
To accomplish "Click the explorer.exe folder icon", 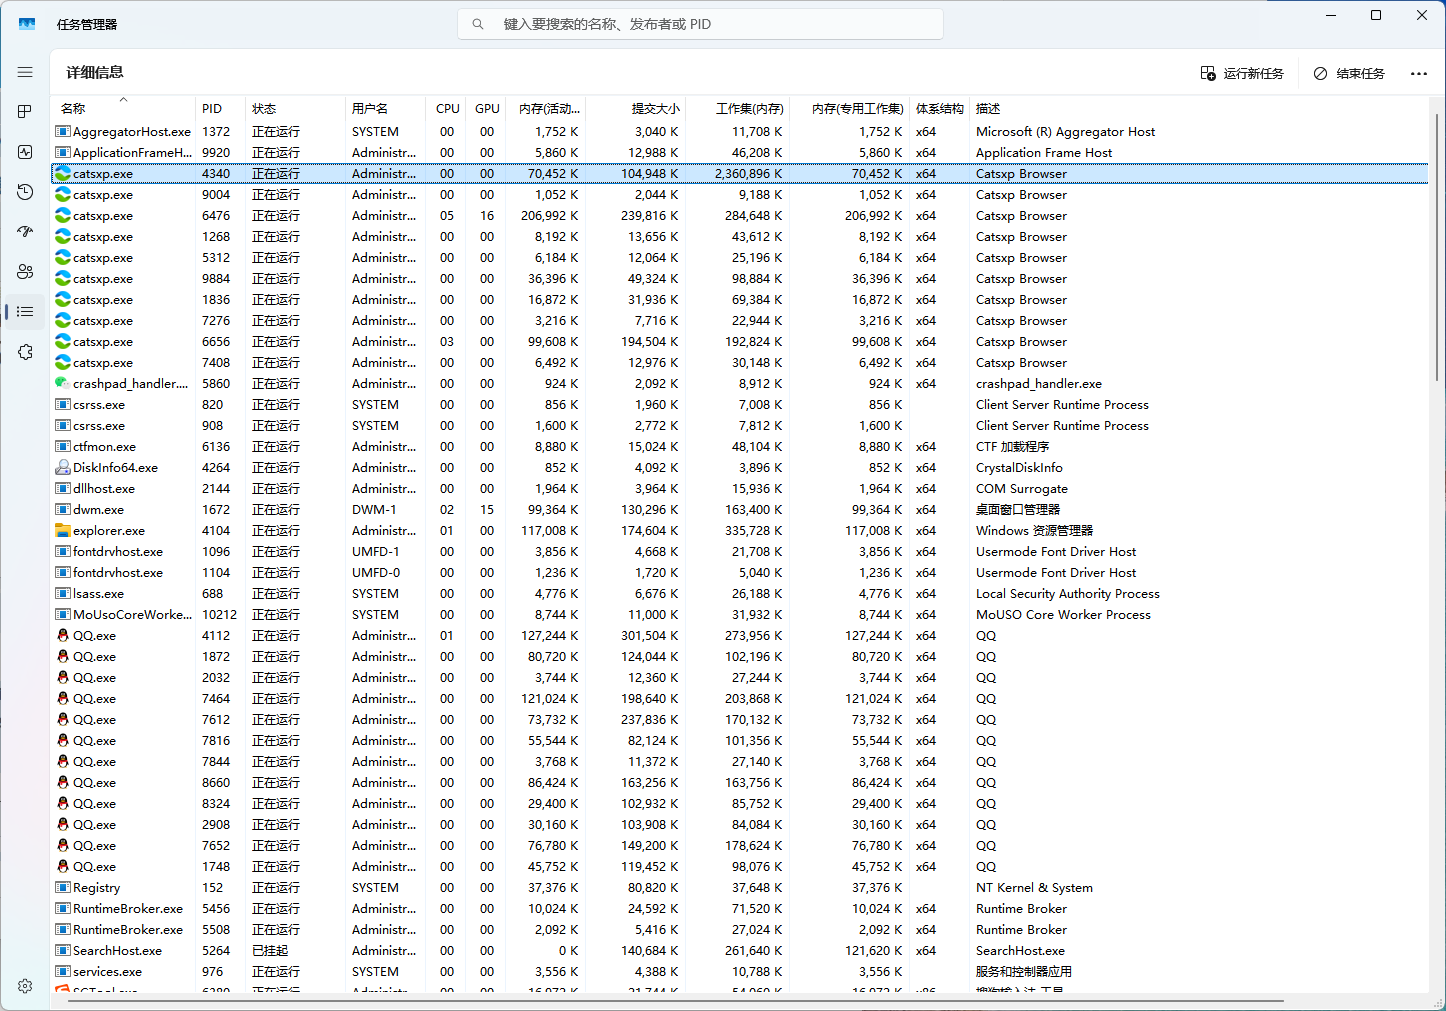I will click(x=63, y=530).
